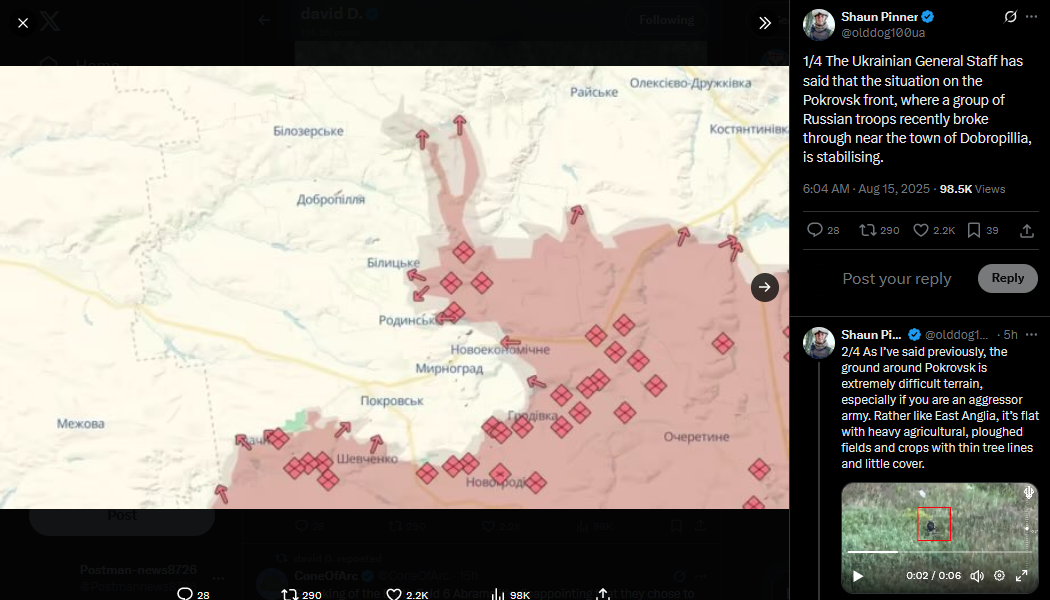
Task: Seek along the video progress bar
Action: pos(939,552)
